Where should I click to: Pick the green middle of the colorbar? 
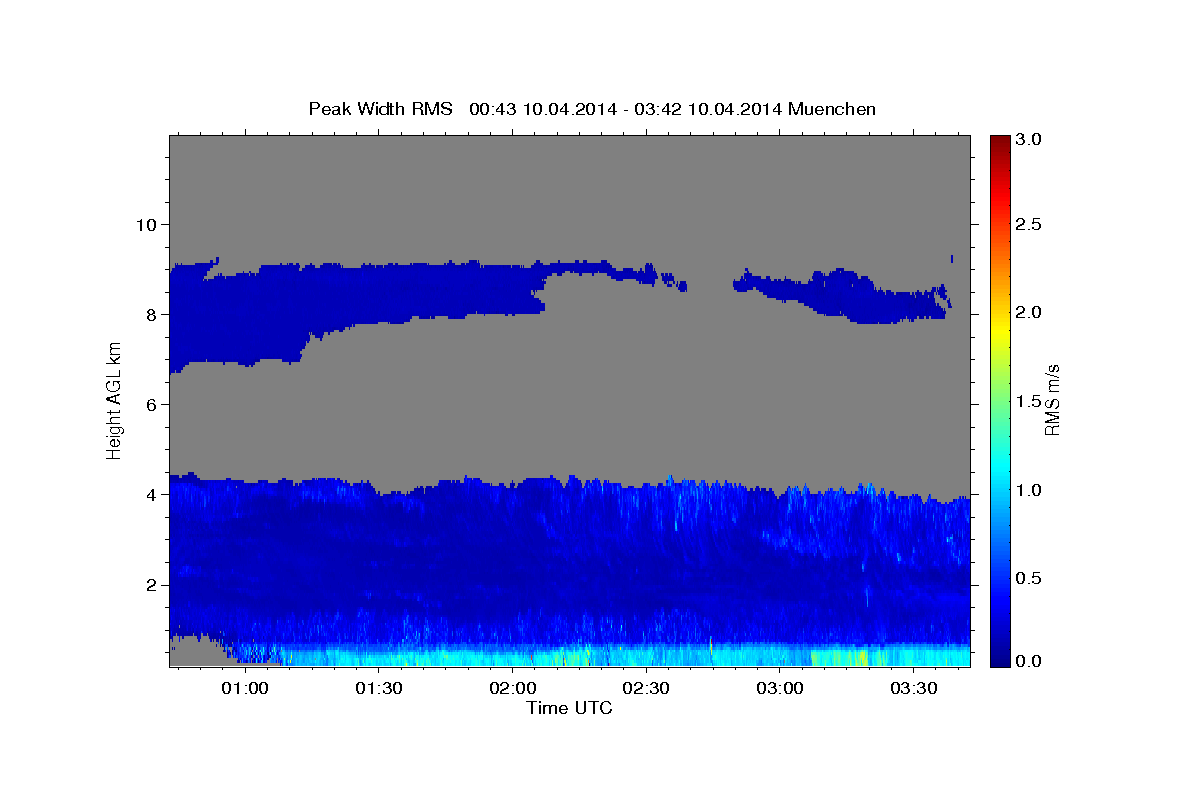pos(999,401)
